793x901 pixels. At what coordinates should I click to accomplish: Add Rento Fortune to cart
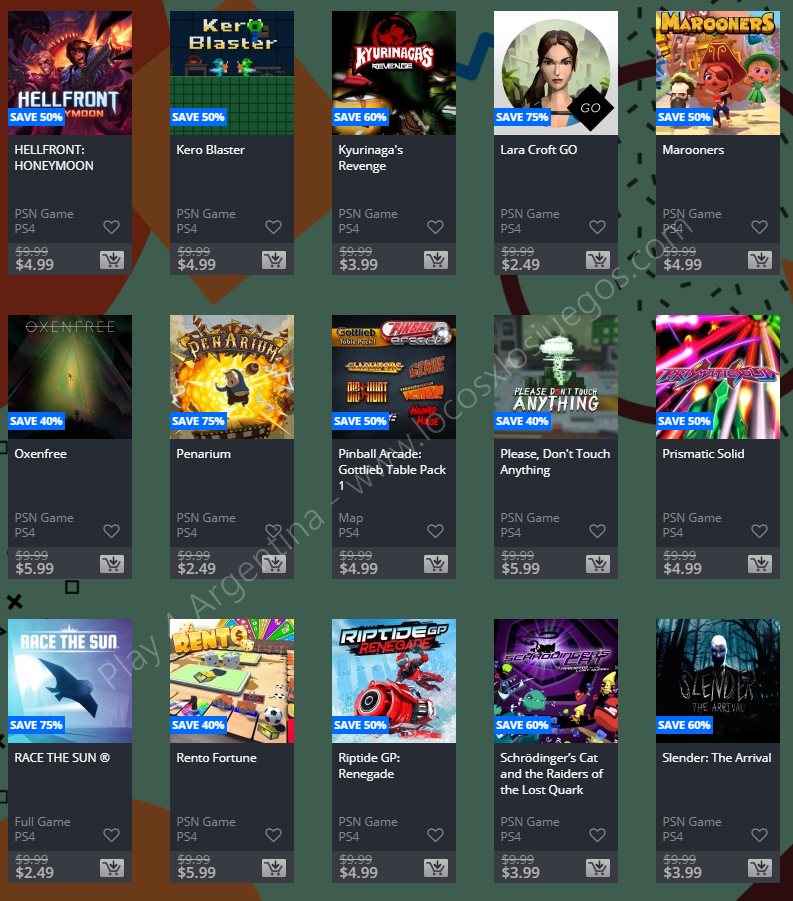pos(273,869)
